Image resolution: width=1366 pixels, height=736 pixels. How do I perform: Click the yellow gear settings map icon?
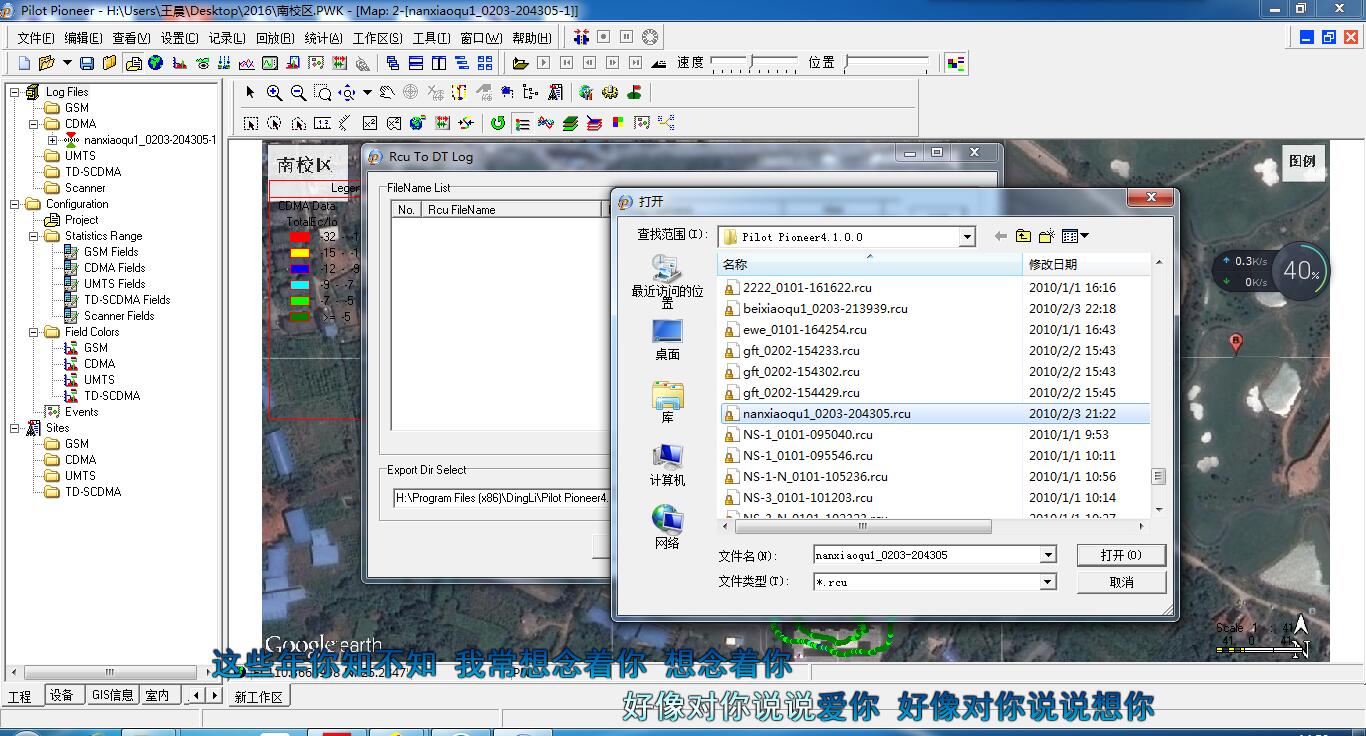[x=610, y=93]
